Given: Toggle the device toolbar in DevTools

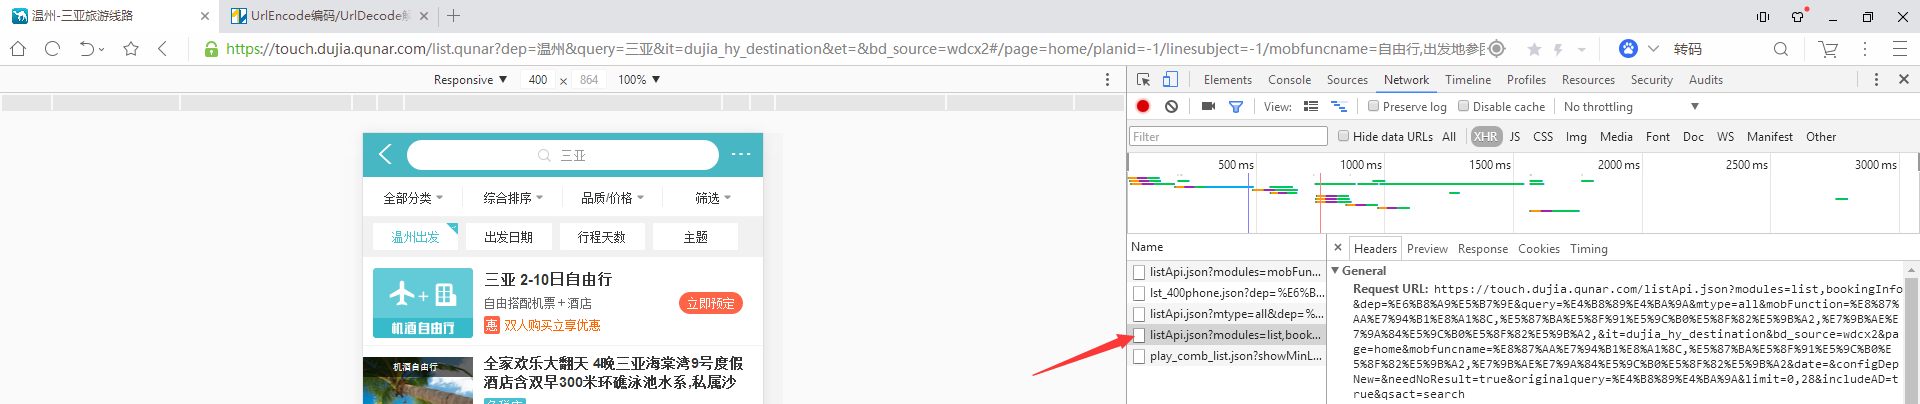Looking at the screenshot, I should 1170,80.
